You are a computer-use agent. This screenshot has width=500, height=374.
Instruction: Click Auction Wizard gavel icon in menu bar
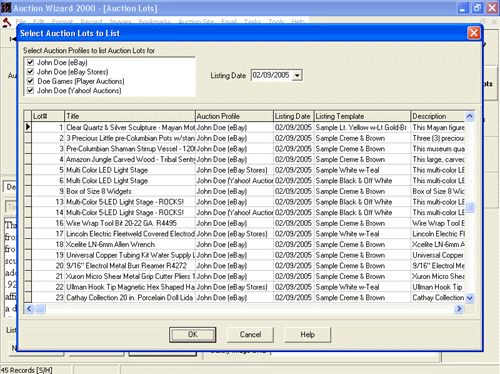point(7,23)
